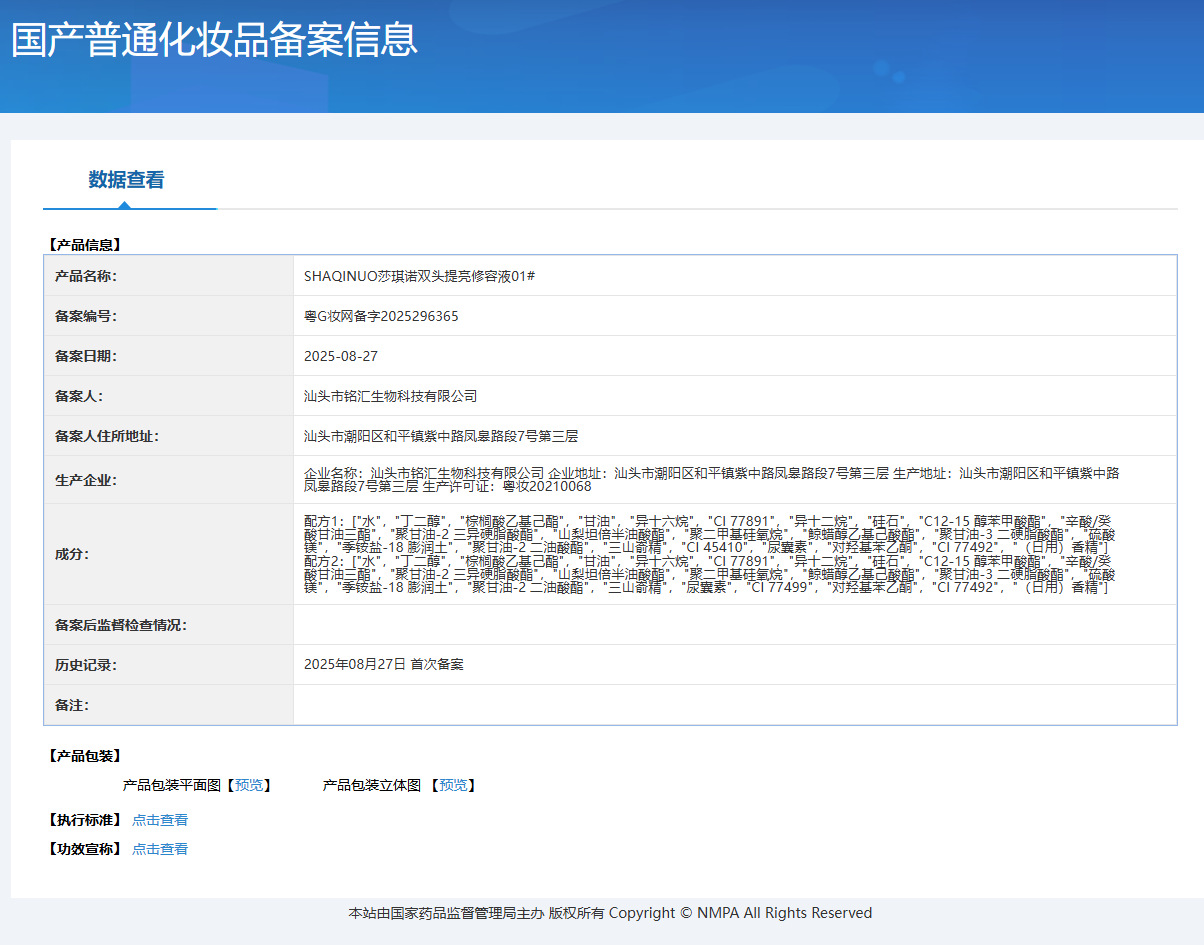Click the 备案人 label cell
The width and height of the screenshot is (1204, 945).
click(x=169, y=396)
